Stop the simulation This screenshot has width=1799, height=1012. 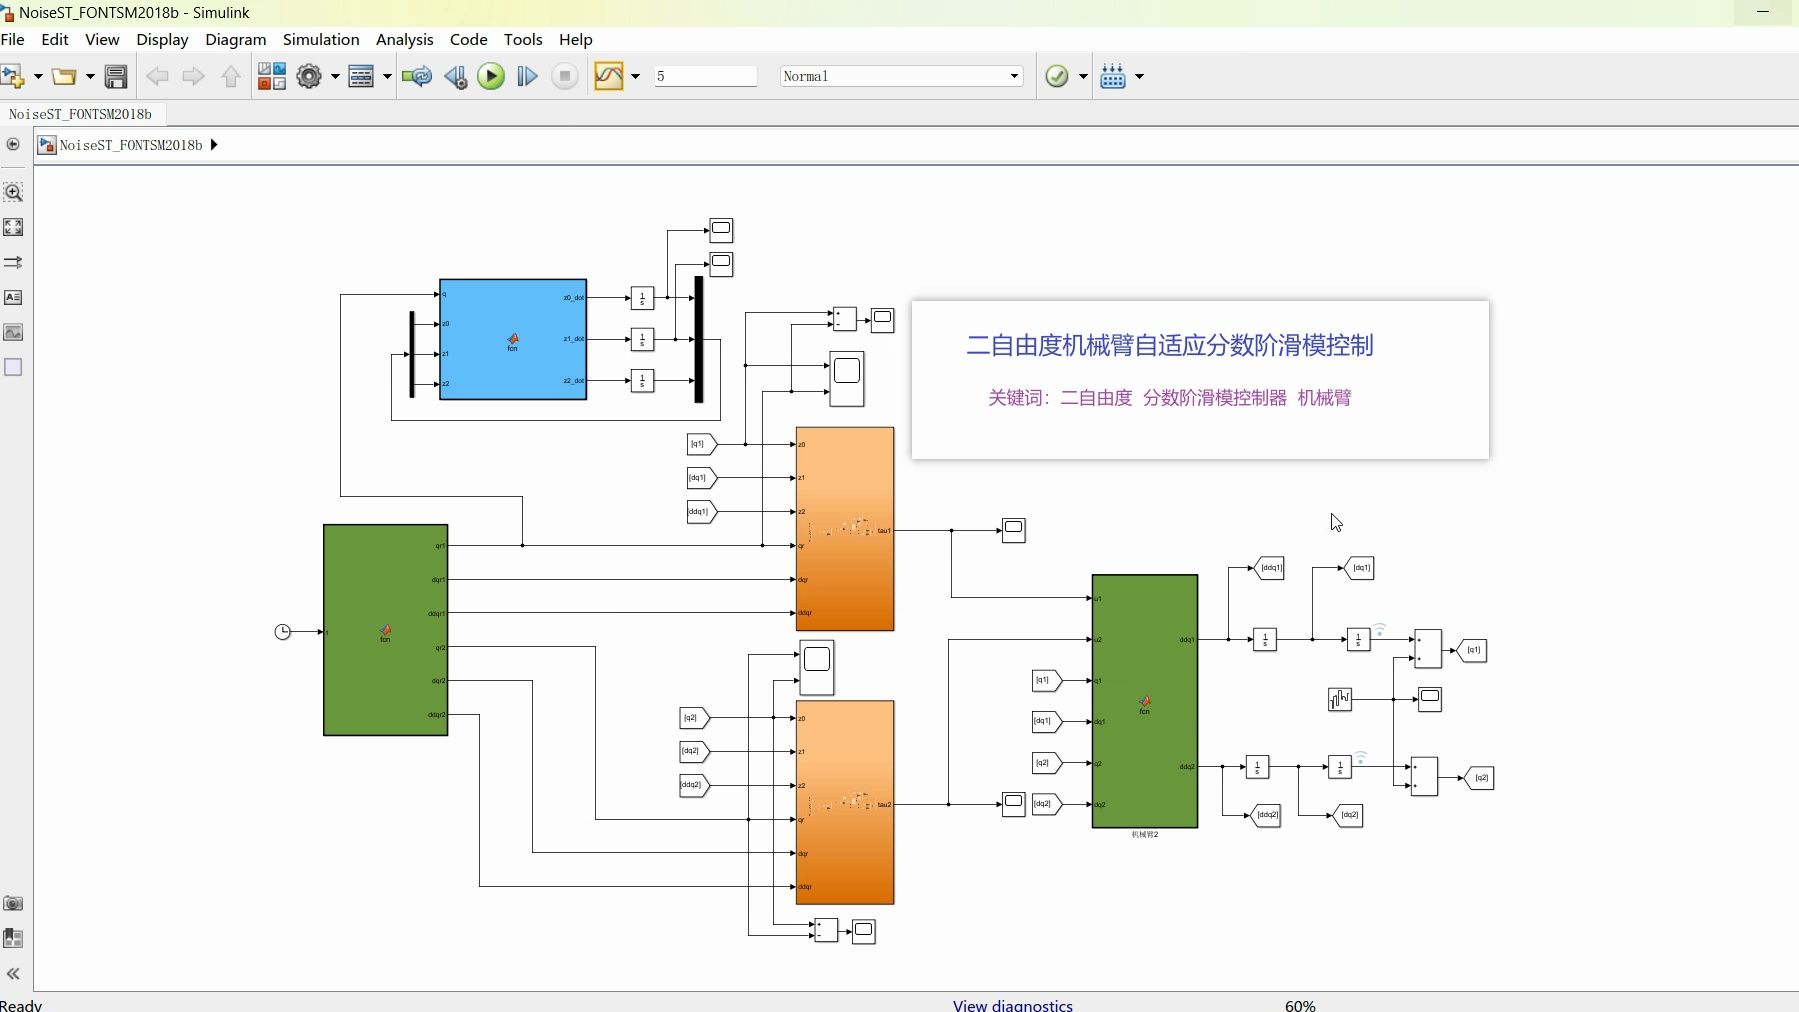pos(565,76)
